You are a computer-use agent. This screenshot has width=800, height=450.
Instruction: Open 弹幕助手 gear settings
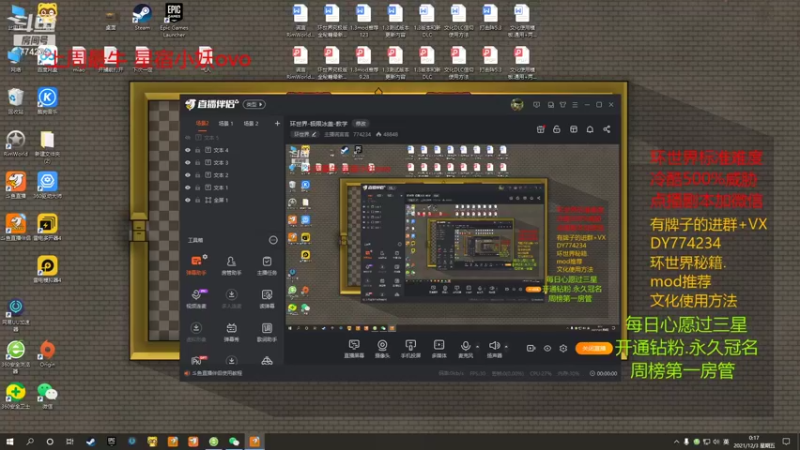click(x=205, y=257)
